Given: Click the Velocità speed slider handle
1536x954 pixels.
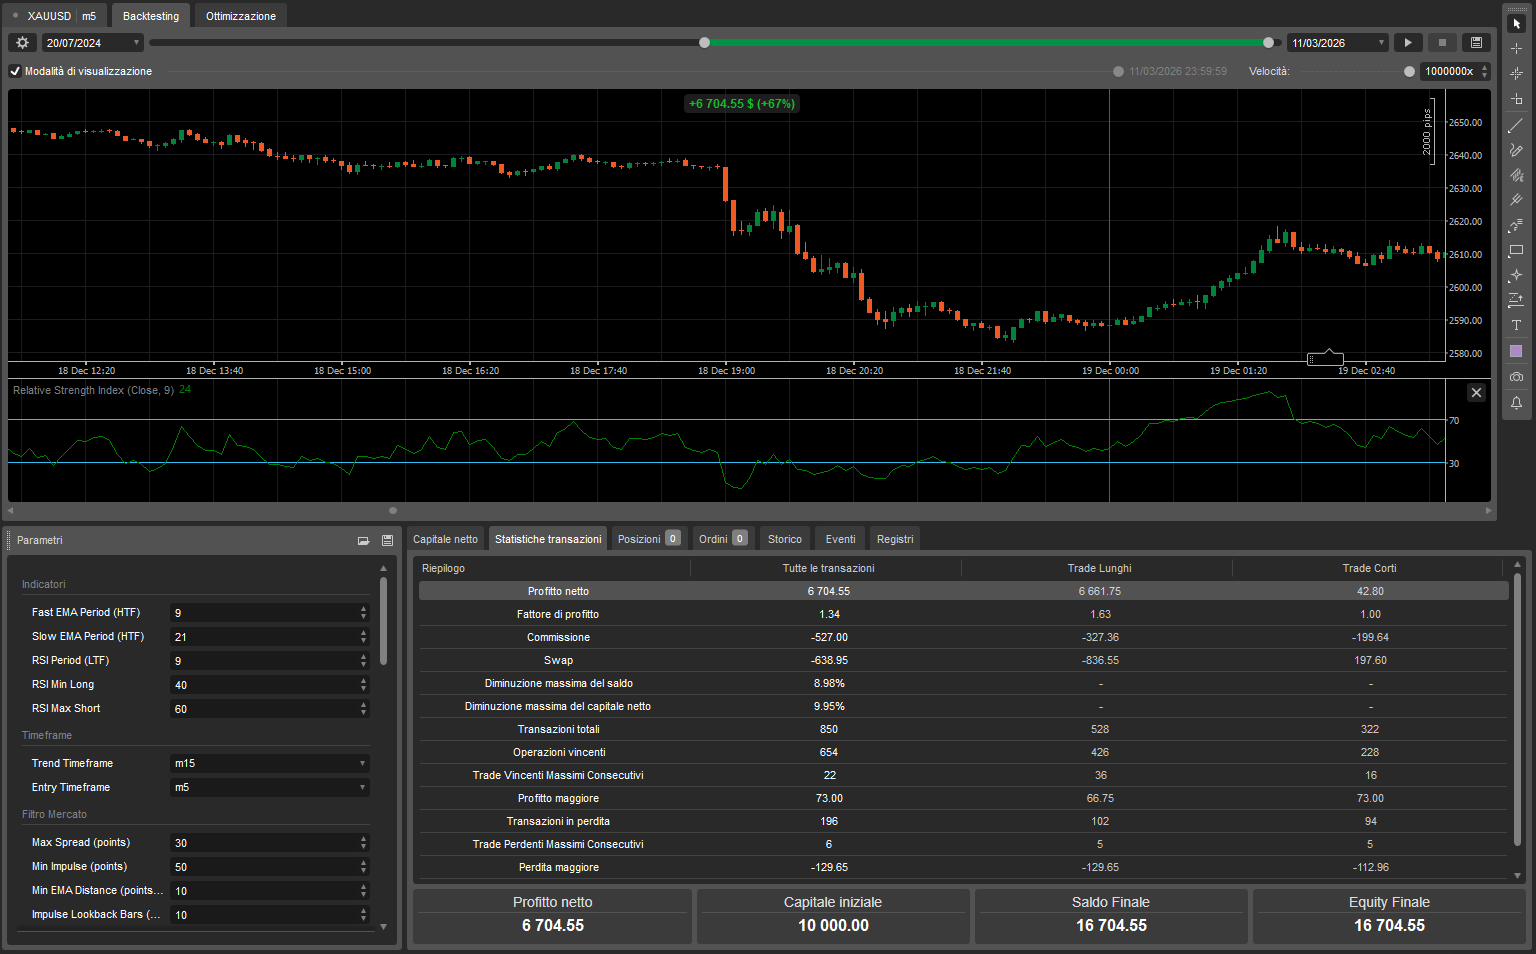Looking at the screenshot, I should click(x=1409, y=71).
